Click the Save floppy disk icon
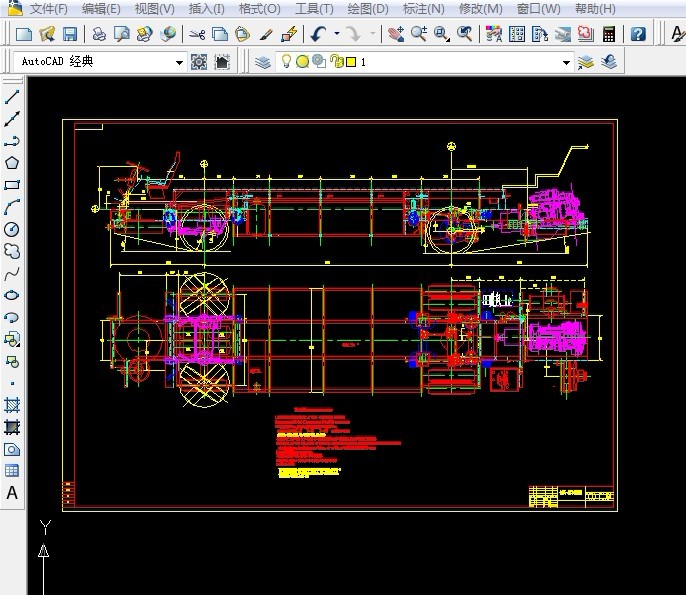This screenshot has width=686, height=595. (x=70, y=34)
